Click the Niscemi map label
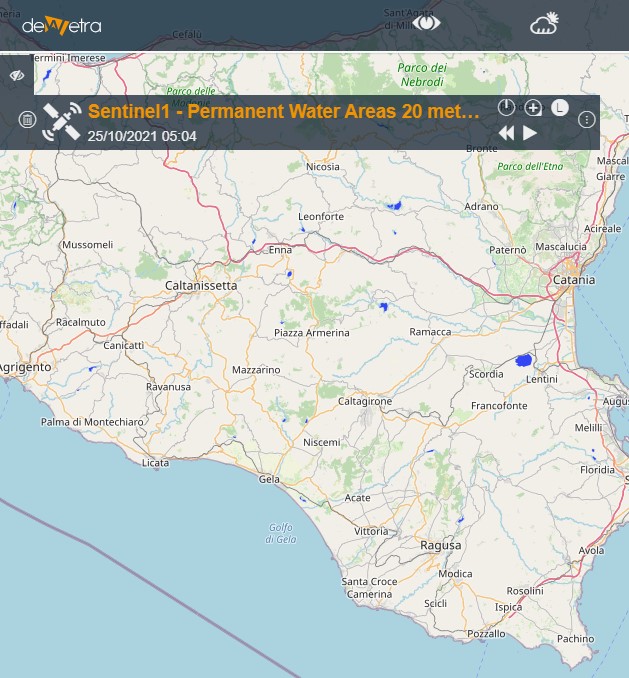The image size is (629, 678). pyautogui.click(x=322, y=442)
